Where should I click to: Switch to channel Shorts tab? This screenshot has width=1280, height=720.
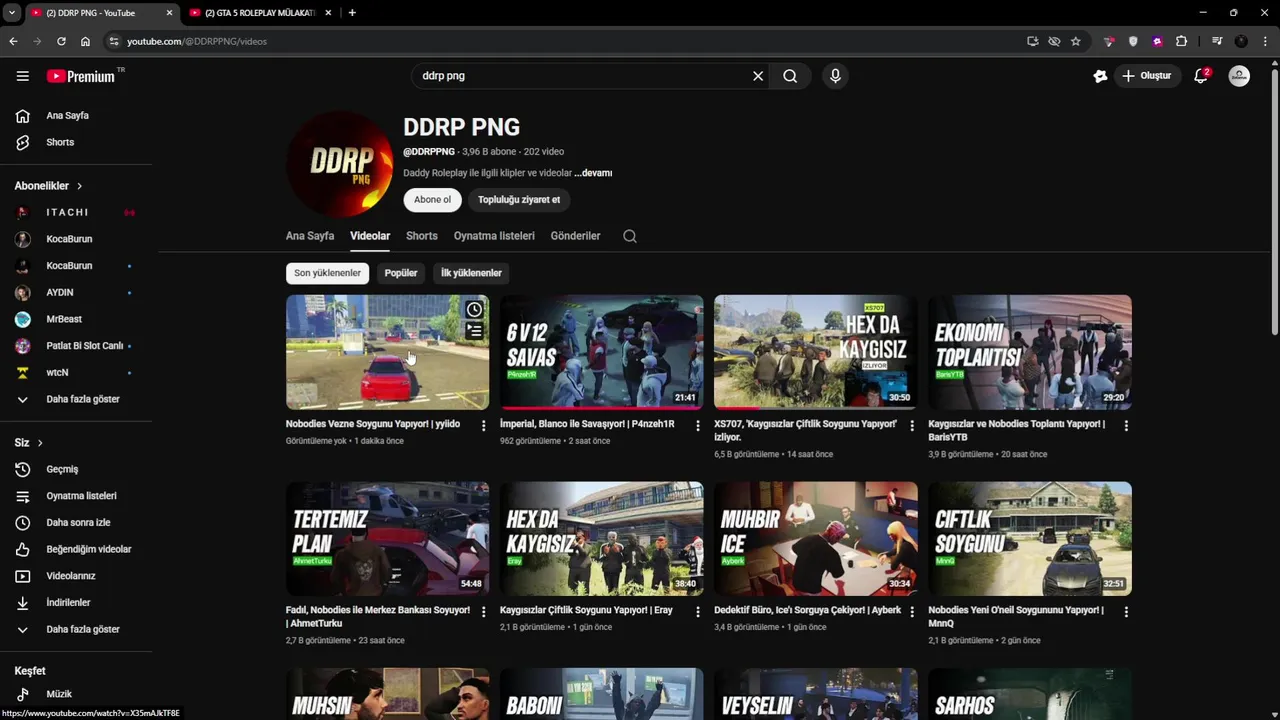click(x=422, y=236)
